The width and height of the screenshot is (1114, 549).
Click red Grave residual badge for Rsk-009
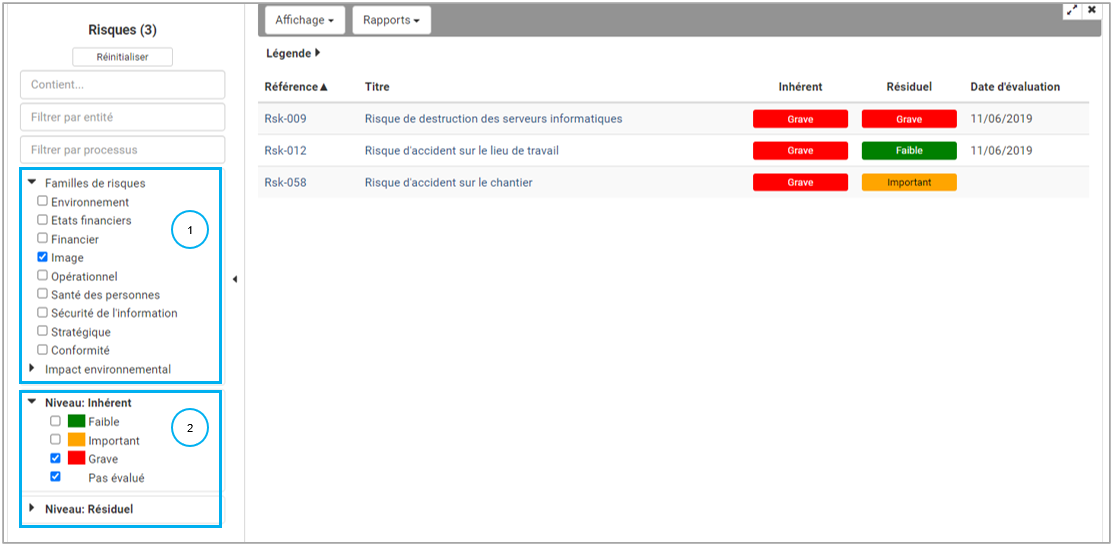[909, 119]
